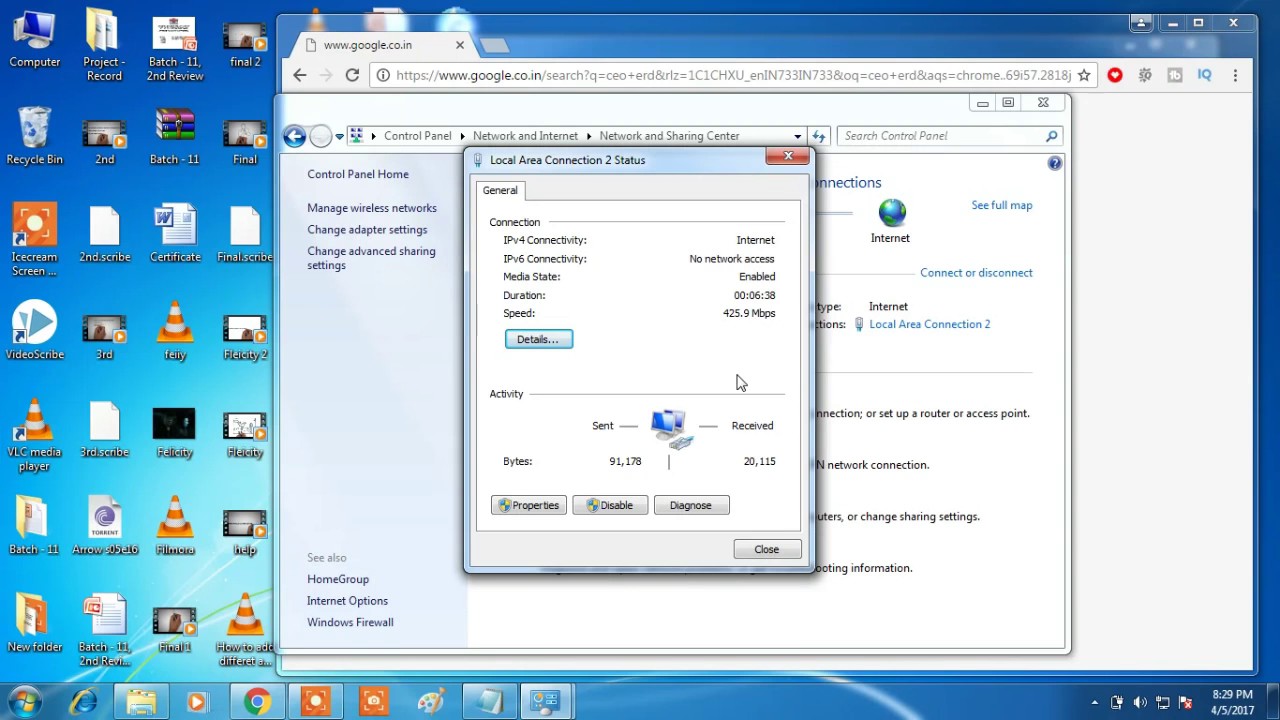
Task: Reload the page in Chrome
Action: pos(352,75)
